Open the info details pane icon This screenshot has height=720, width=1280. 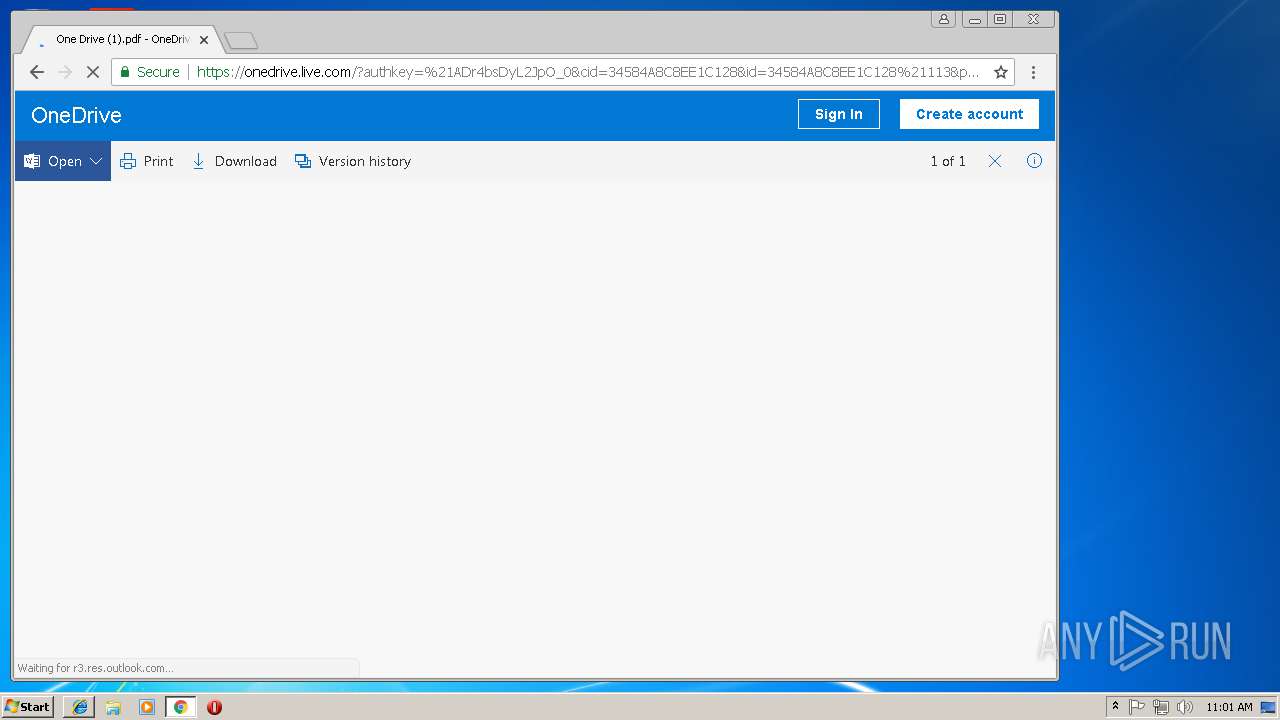[1034, 160]
